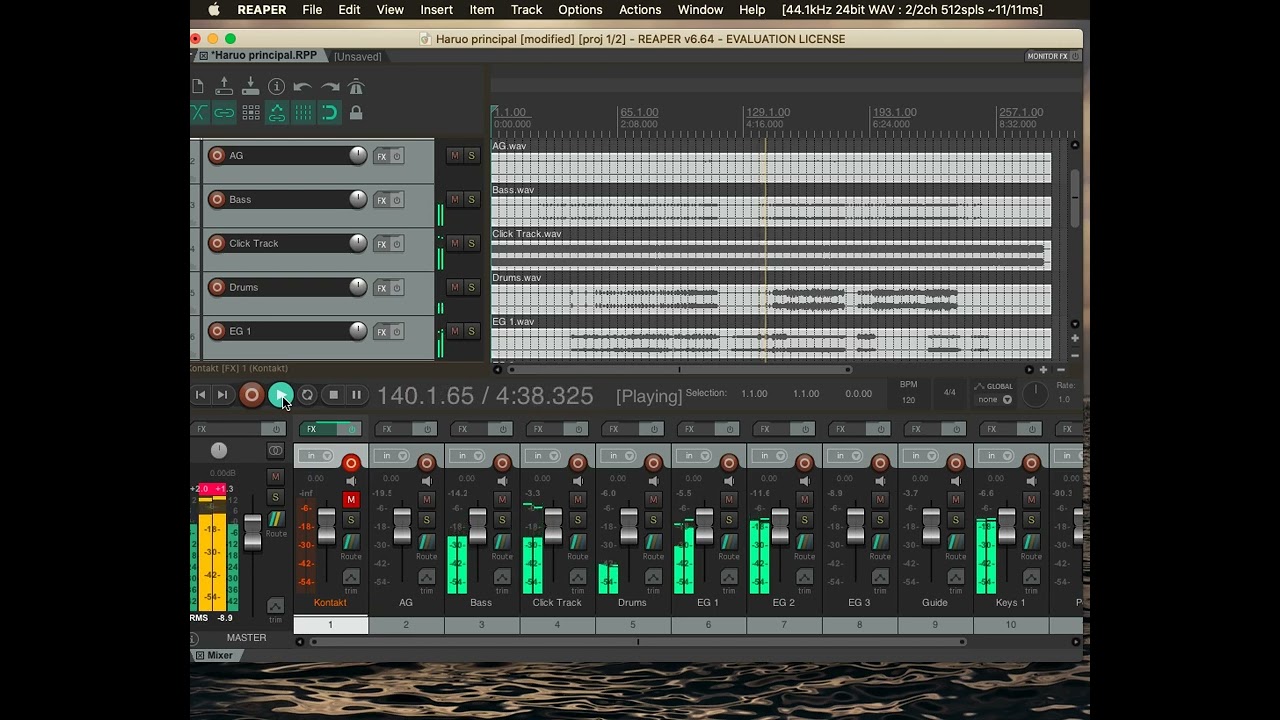Solo the Bass mixer strip
This screenshot has width=1280, height=720.
point(502,519)
